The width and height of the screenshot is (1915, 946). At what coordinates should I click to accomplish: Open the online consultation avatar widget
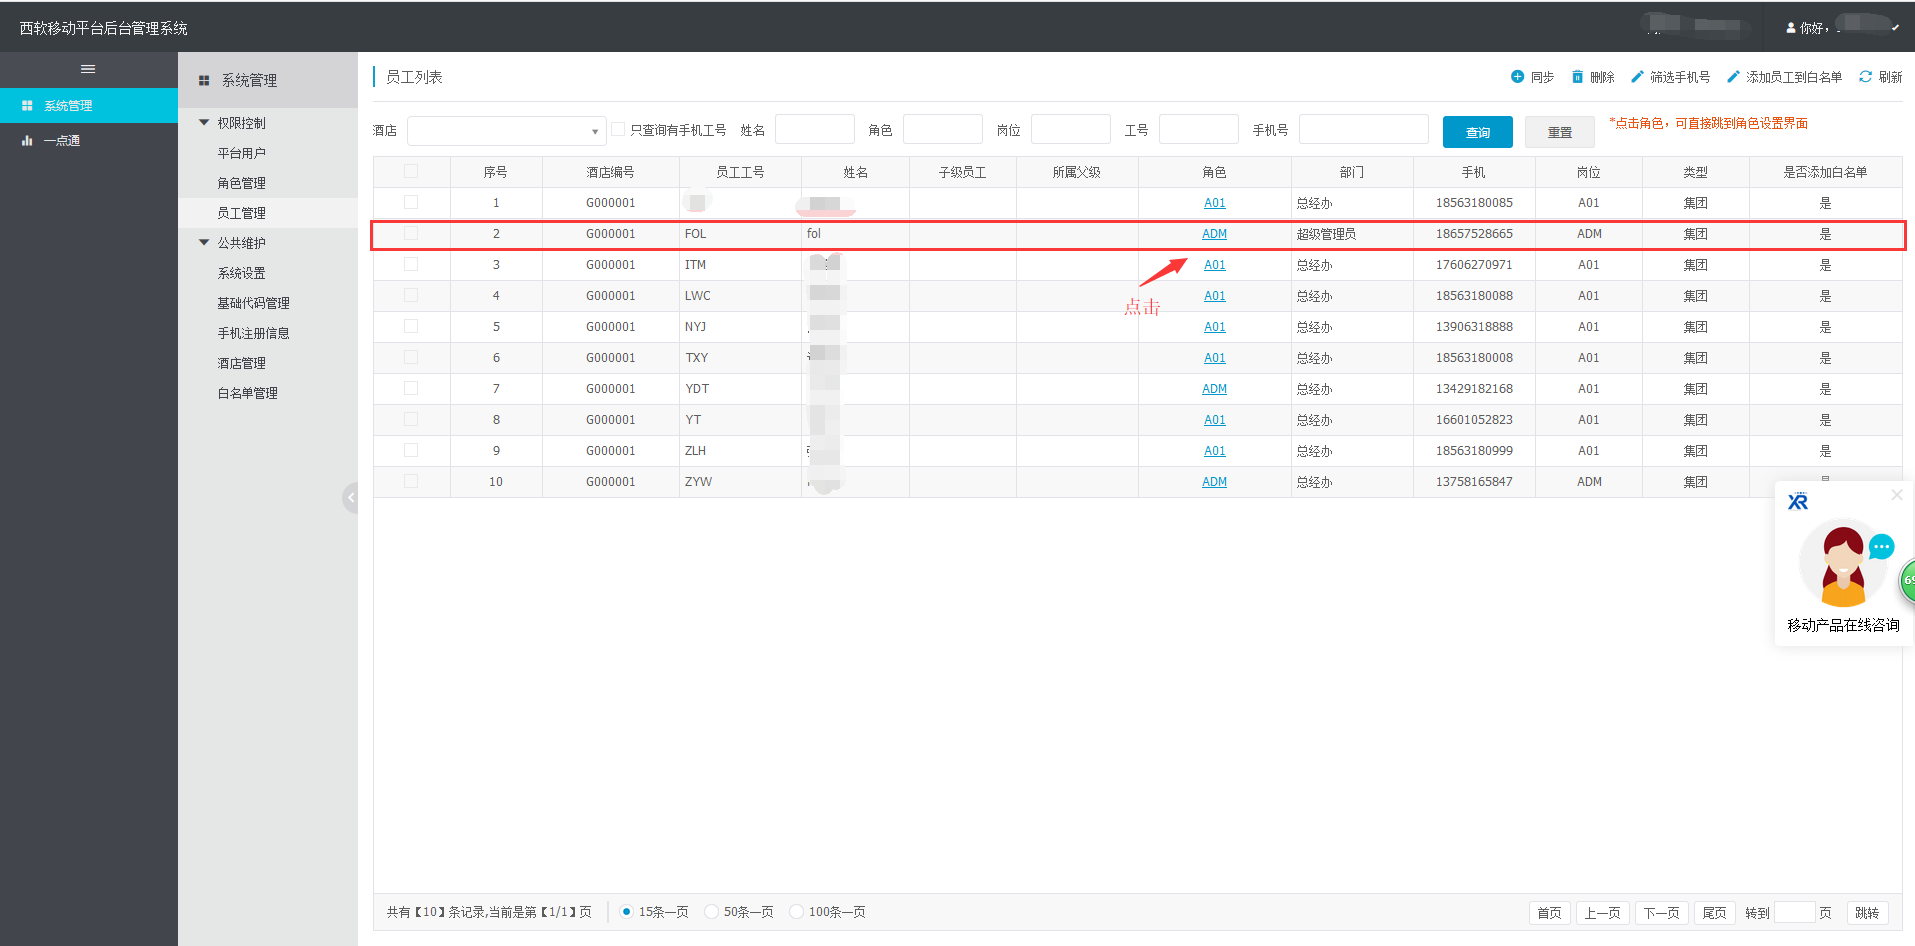click(1843, 565)
